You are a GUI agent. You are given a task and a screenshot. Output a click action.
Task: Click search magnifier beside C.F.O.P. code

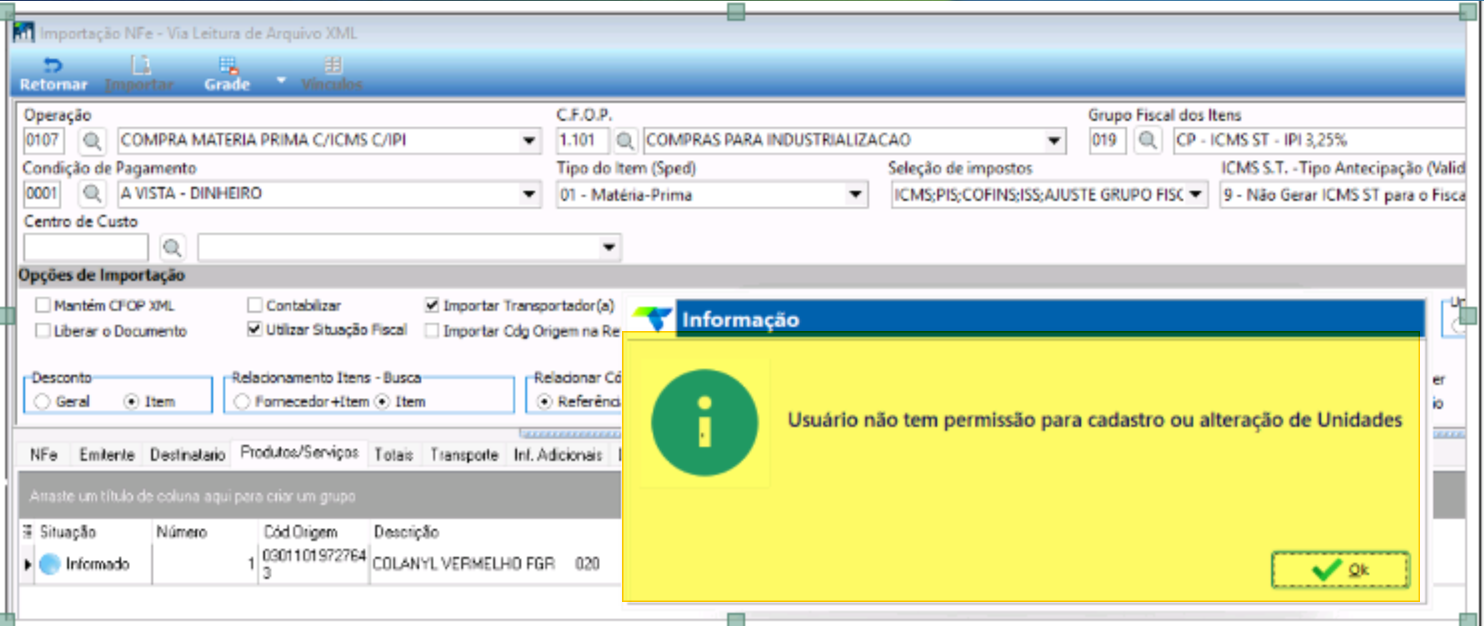[x=626, y=141]
